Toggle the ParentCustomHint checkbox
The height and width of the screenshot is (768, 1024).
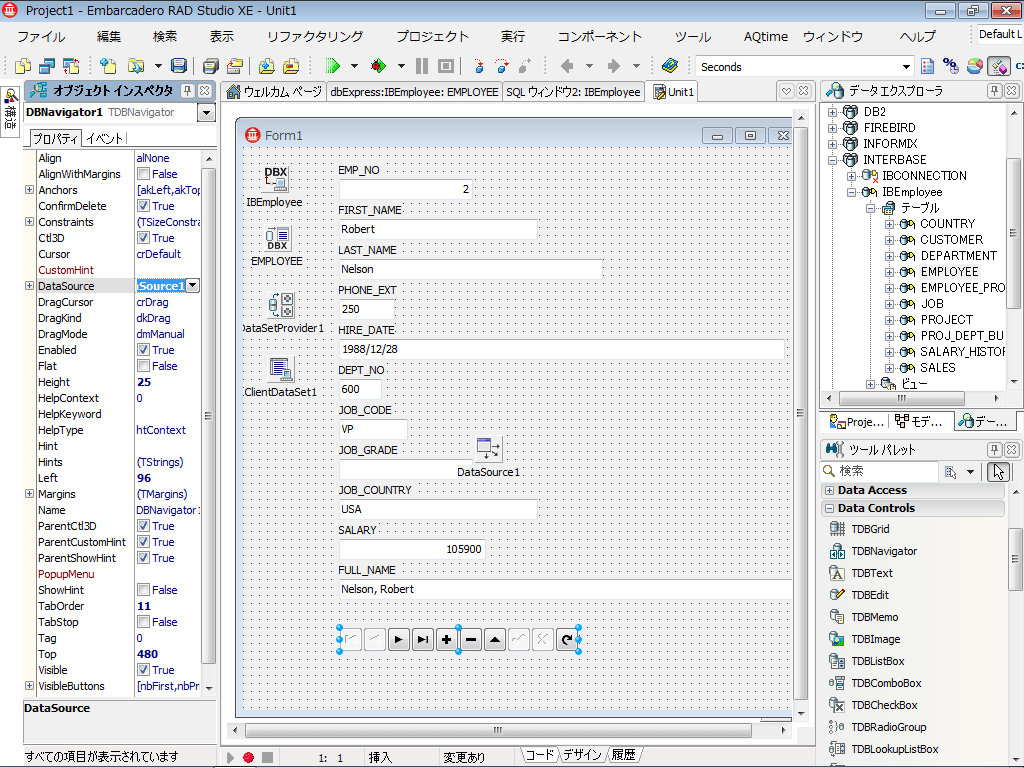click(144, 542)
